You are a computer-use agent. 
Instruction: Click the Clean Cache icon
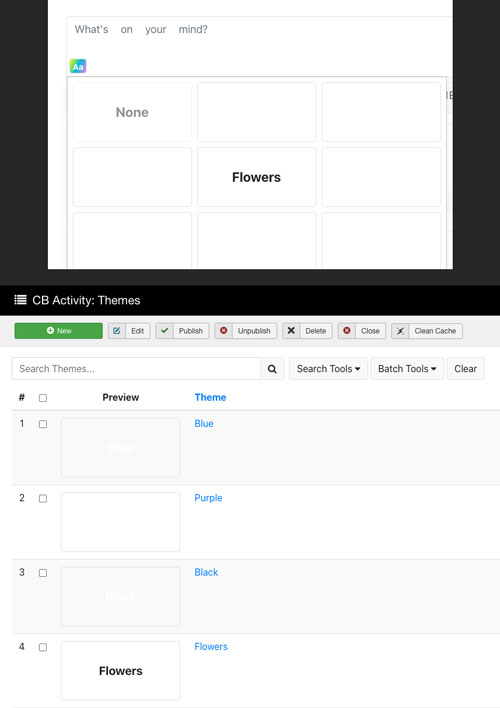[400, 331]
